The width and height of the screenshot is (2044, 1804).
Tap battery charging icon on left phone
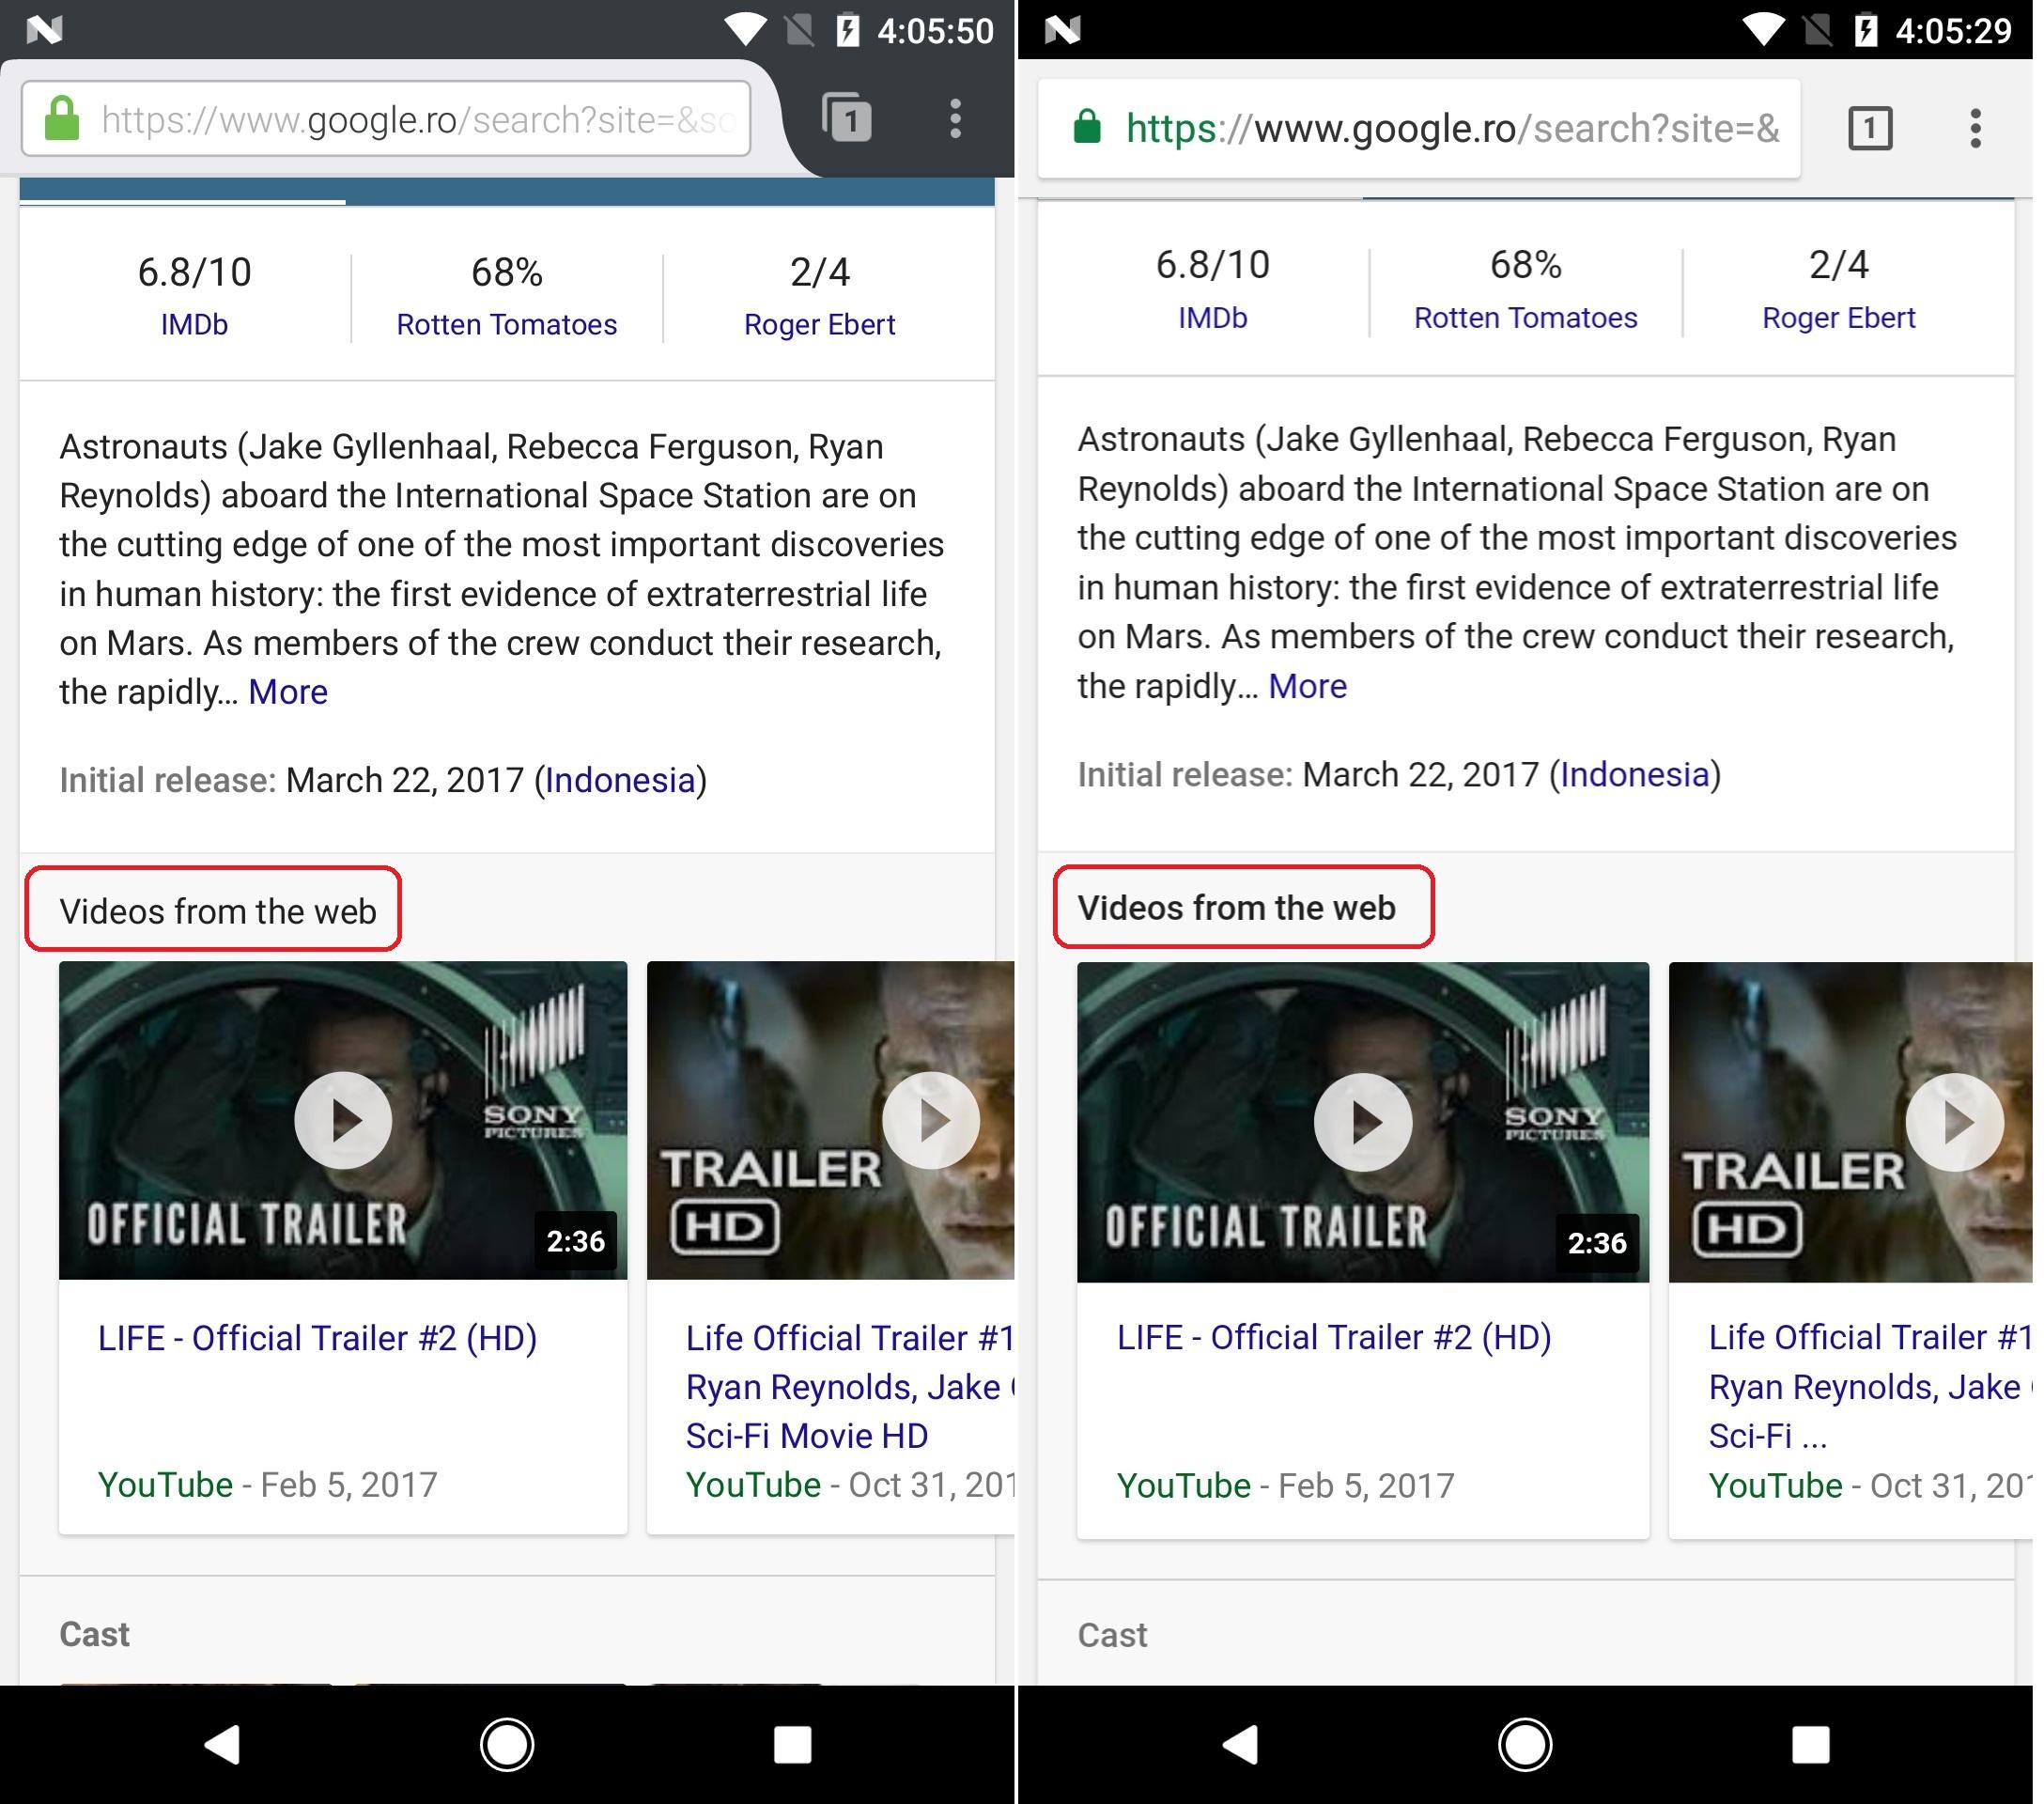click(x=848, y=30)
